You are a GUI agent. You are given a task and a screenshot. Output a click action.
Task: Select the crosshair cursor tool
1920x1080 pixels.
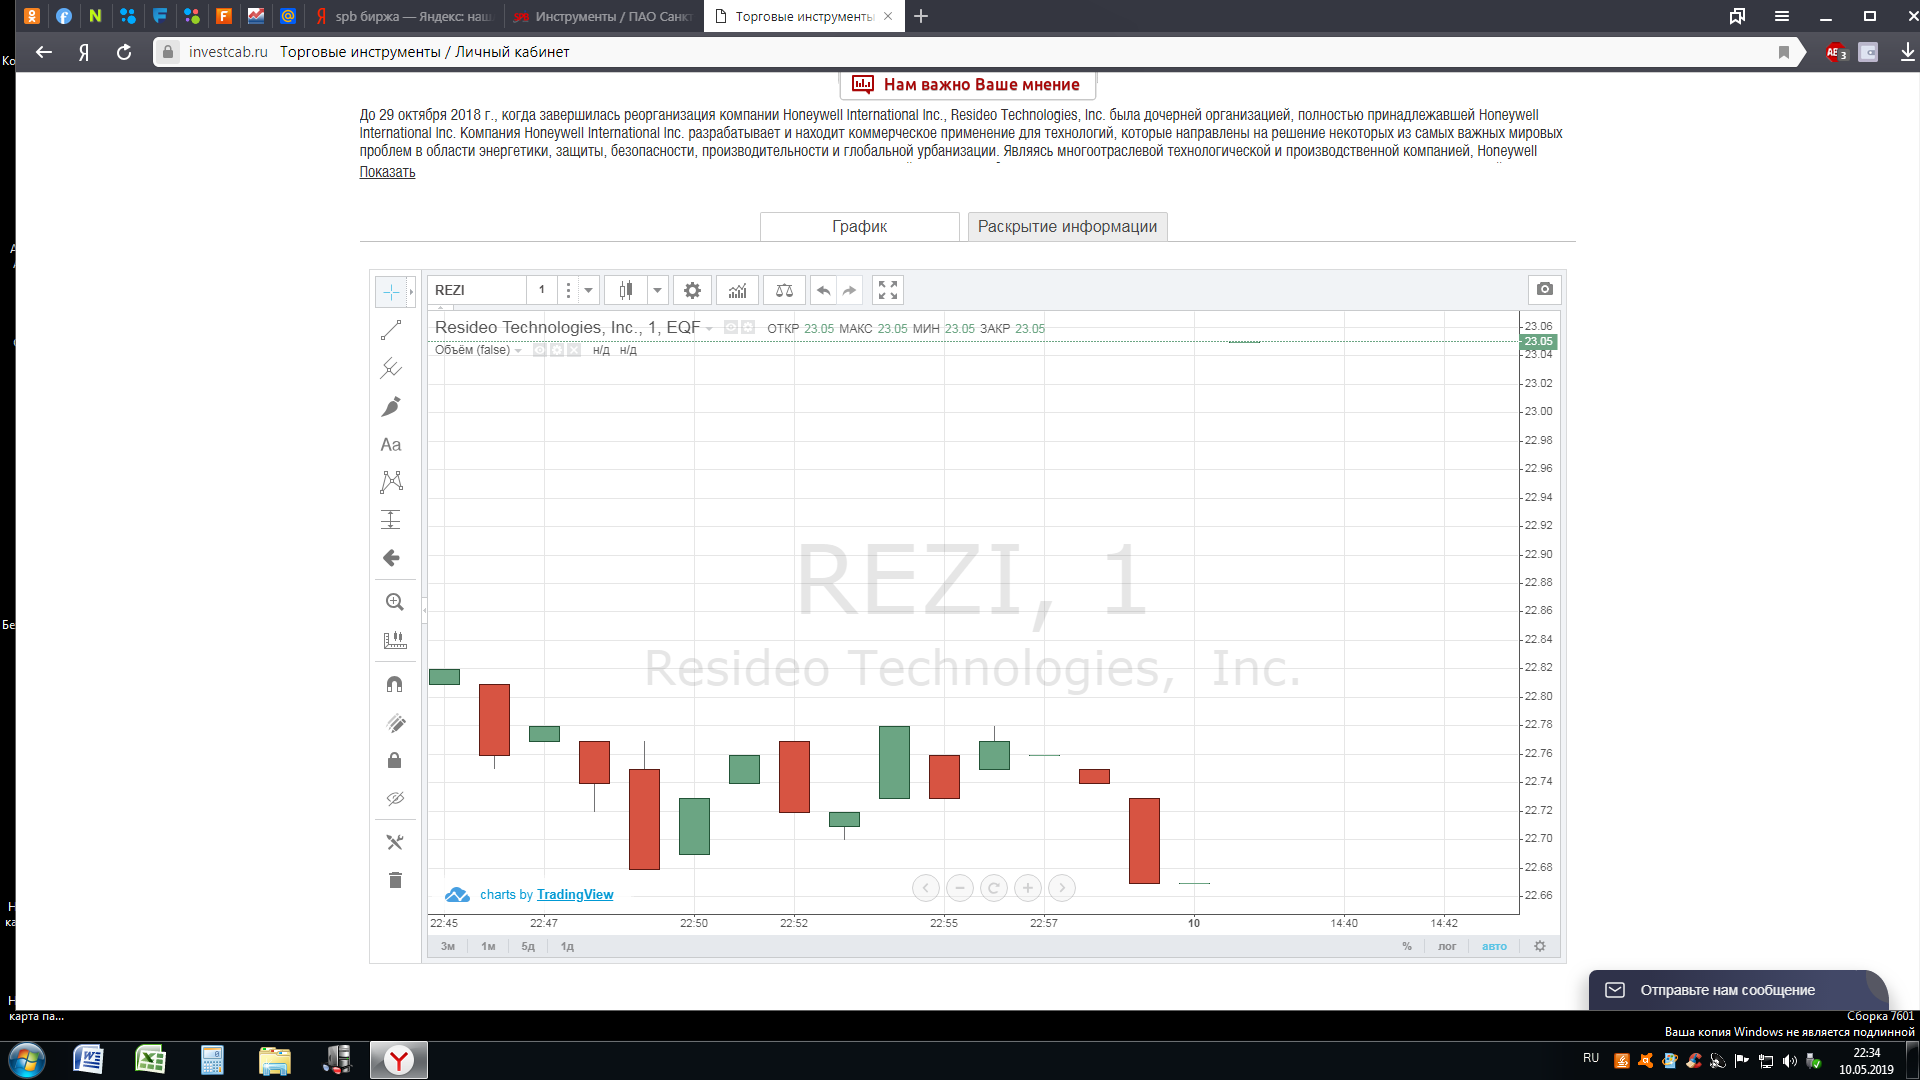pos(391,291)
